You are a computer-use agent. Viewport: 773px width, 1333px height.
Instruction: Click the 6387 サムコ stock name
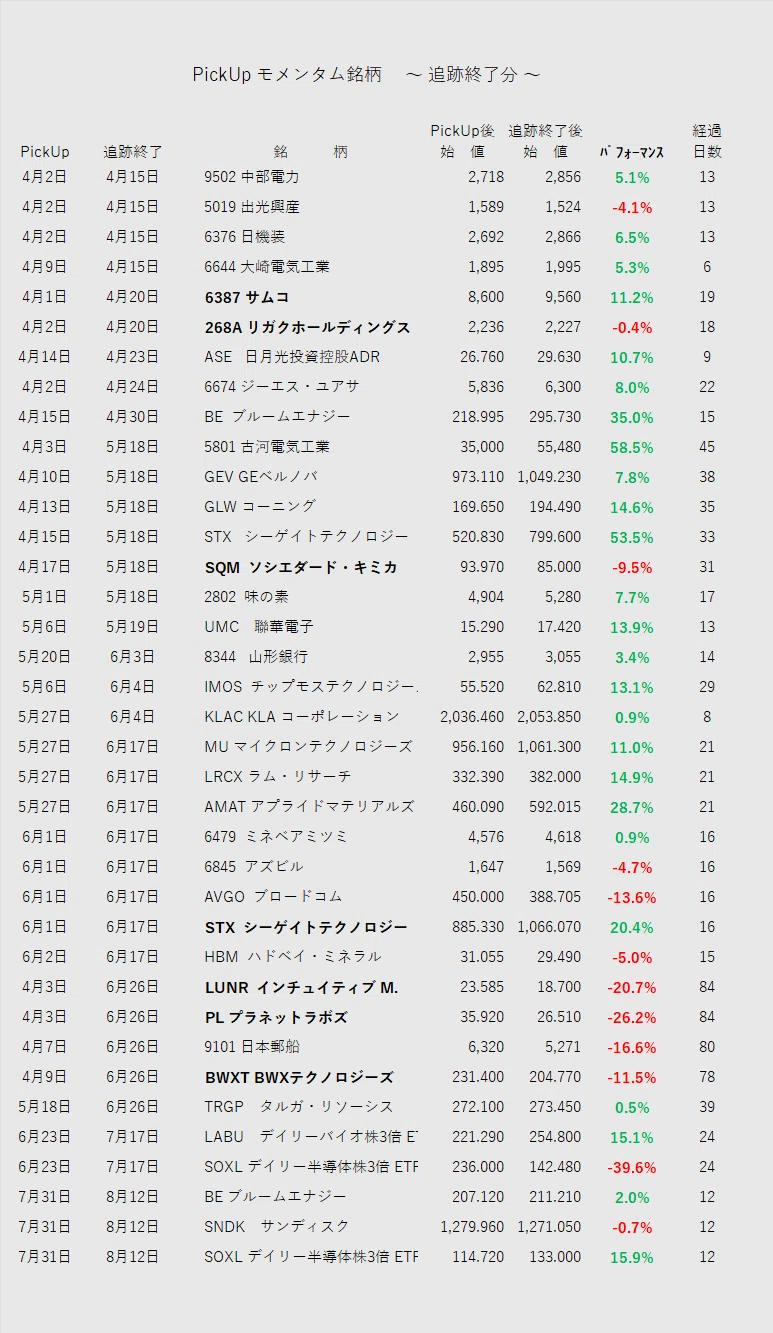coord(247,297)
